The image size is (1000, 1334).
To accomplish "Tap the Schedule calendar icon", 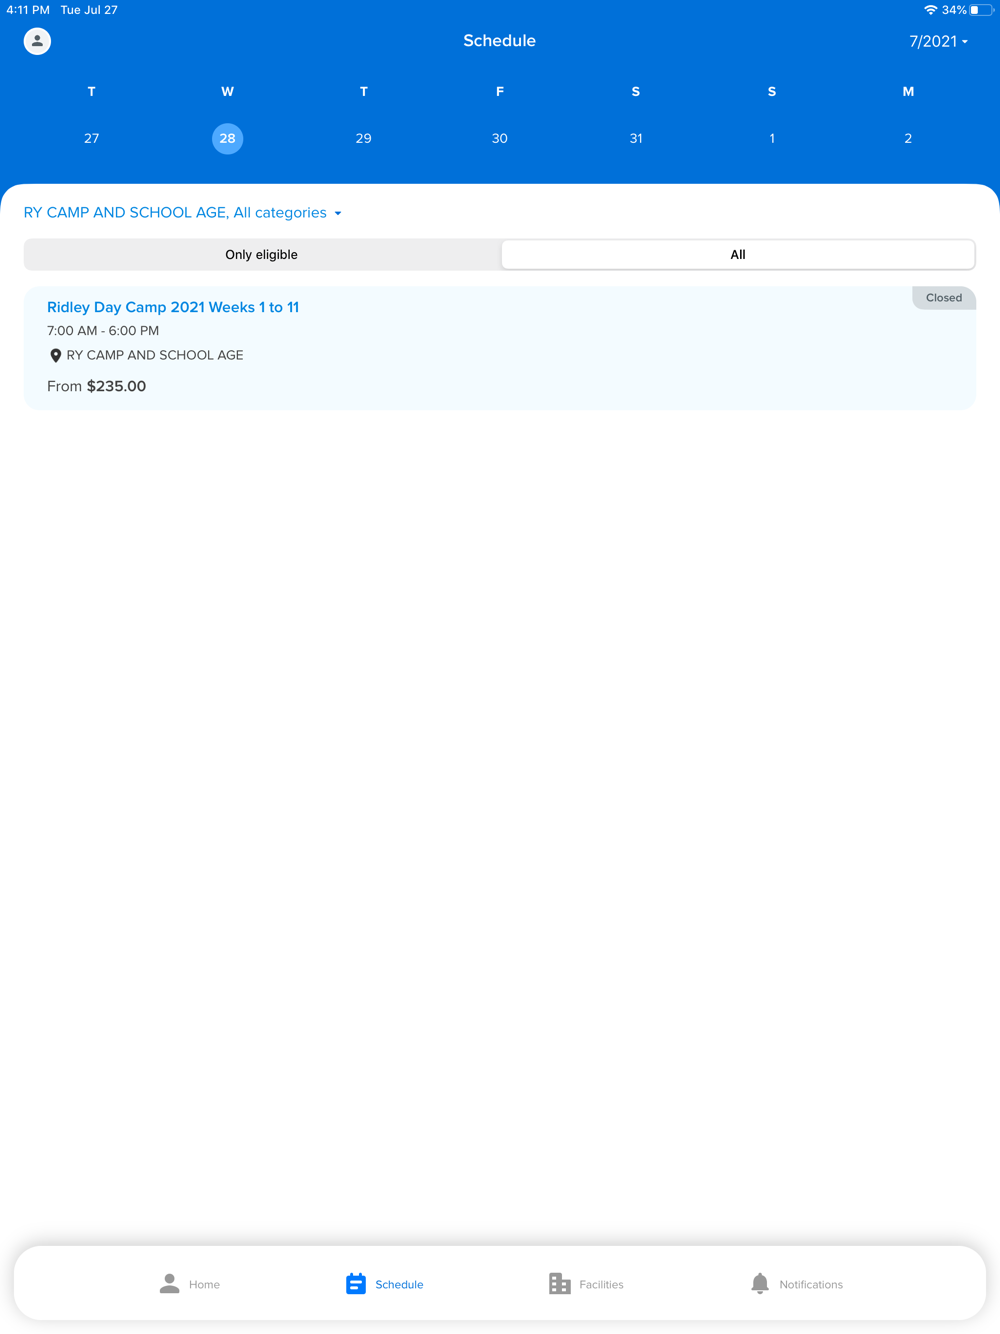I will pyautogui.click(x=356, y=1283).
